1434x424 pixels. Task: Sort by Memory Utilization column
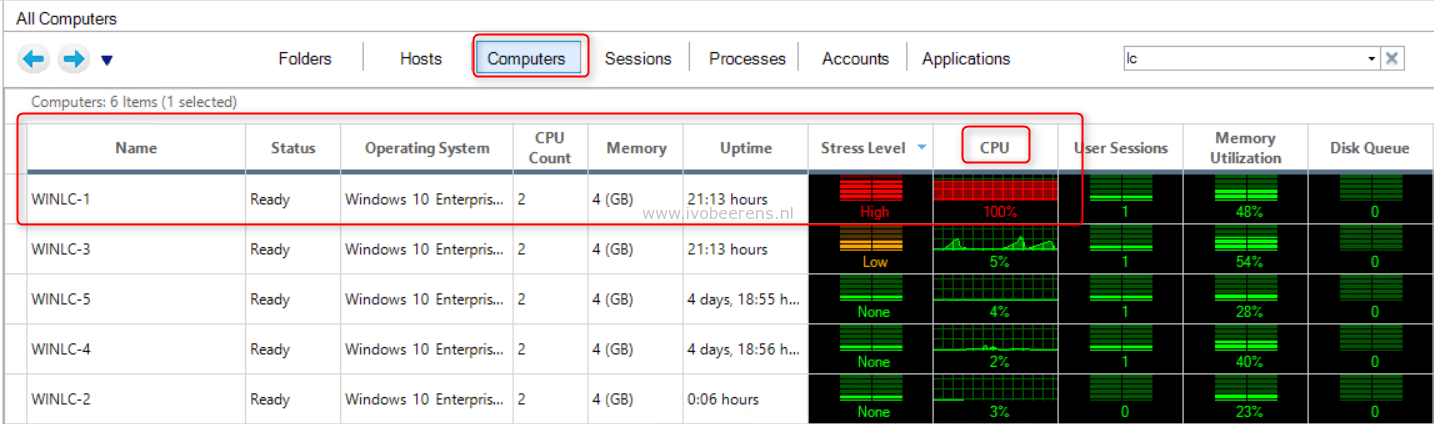click(x=1245, y=148)
